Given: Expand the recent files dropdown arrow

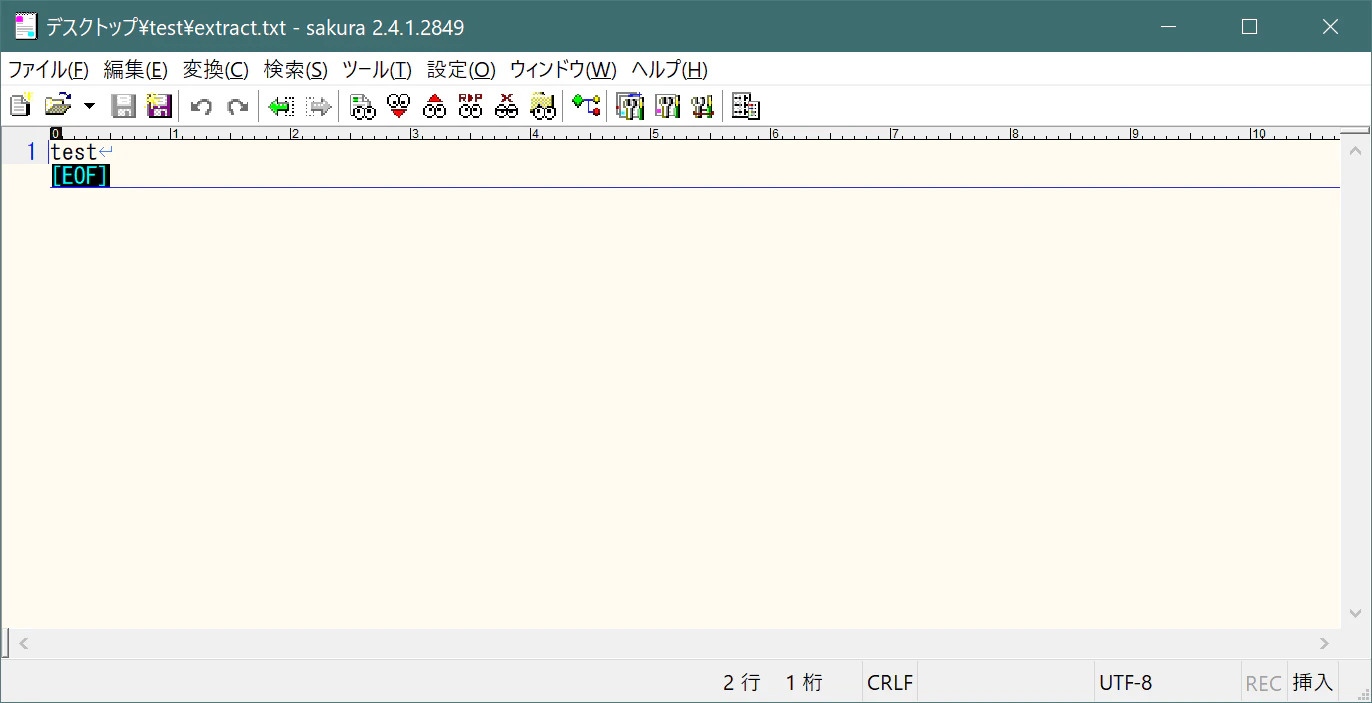Looking at the screenshot, I should point(89,105).
